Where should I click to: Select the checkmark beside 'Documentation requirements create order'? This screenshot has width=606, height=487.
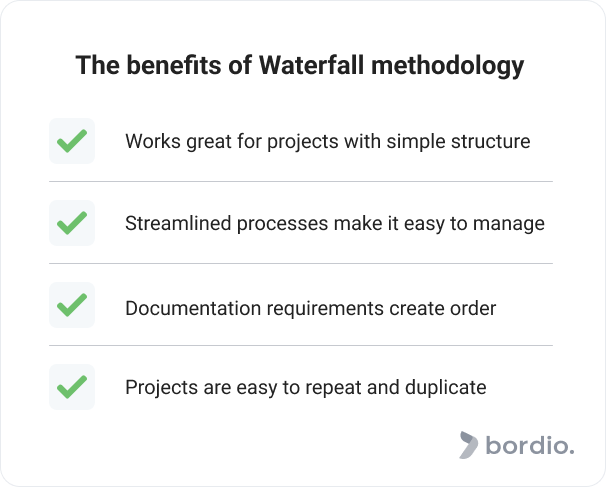[x=72, y=305]
